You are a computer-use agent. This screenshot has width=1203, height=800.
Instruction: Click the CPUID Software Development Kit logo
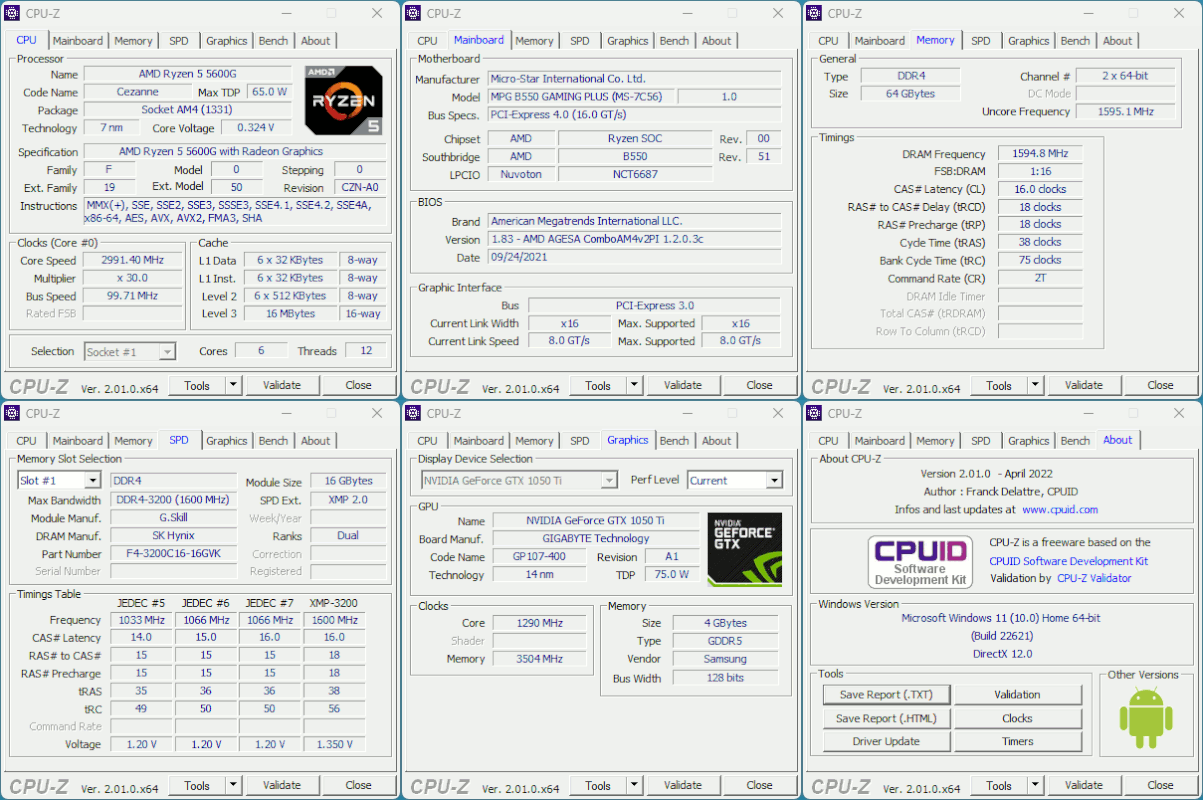(x=920, y=562)
